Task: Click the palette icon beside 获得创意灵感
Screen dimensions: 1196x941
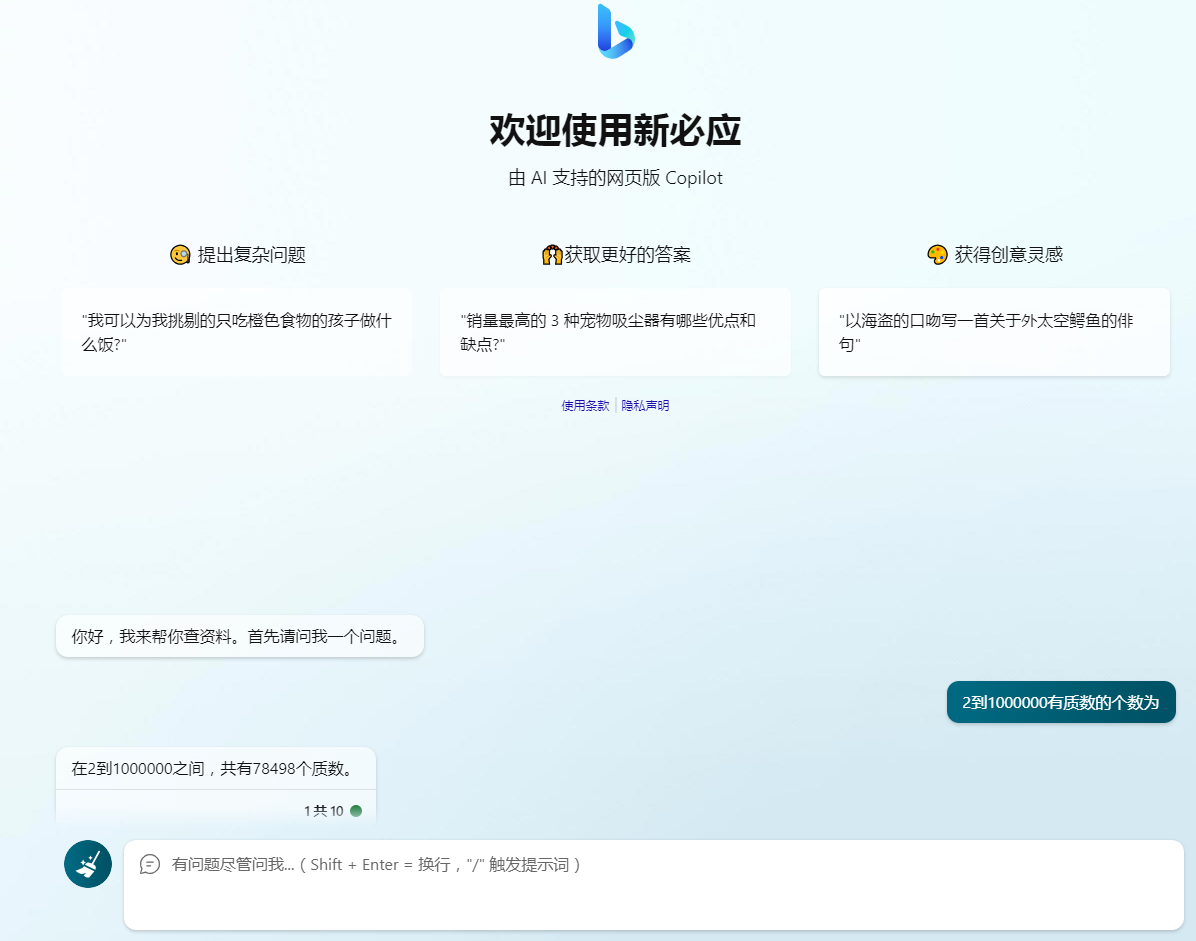Action: (x=935, y=254)
